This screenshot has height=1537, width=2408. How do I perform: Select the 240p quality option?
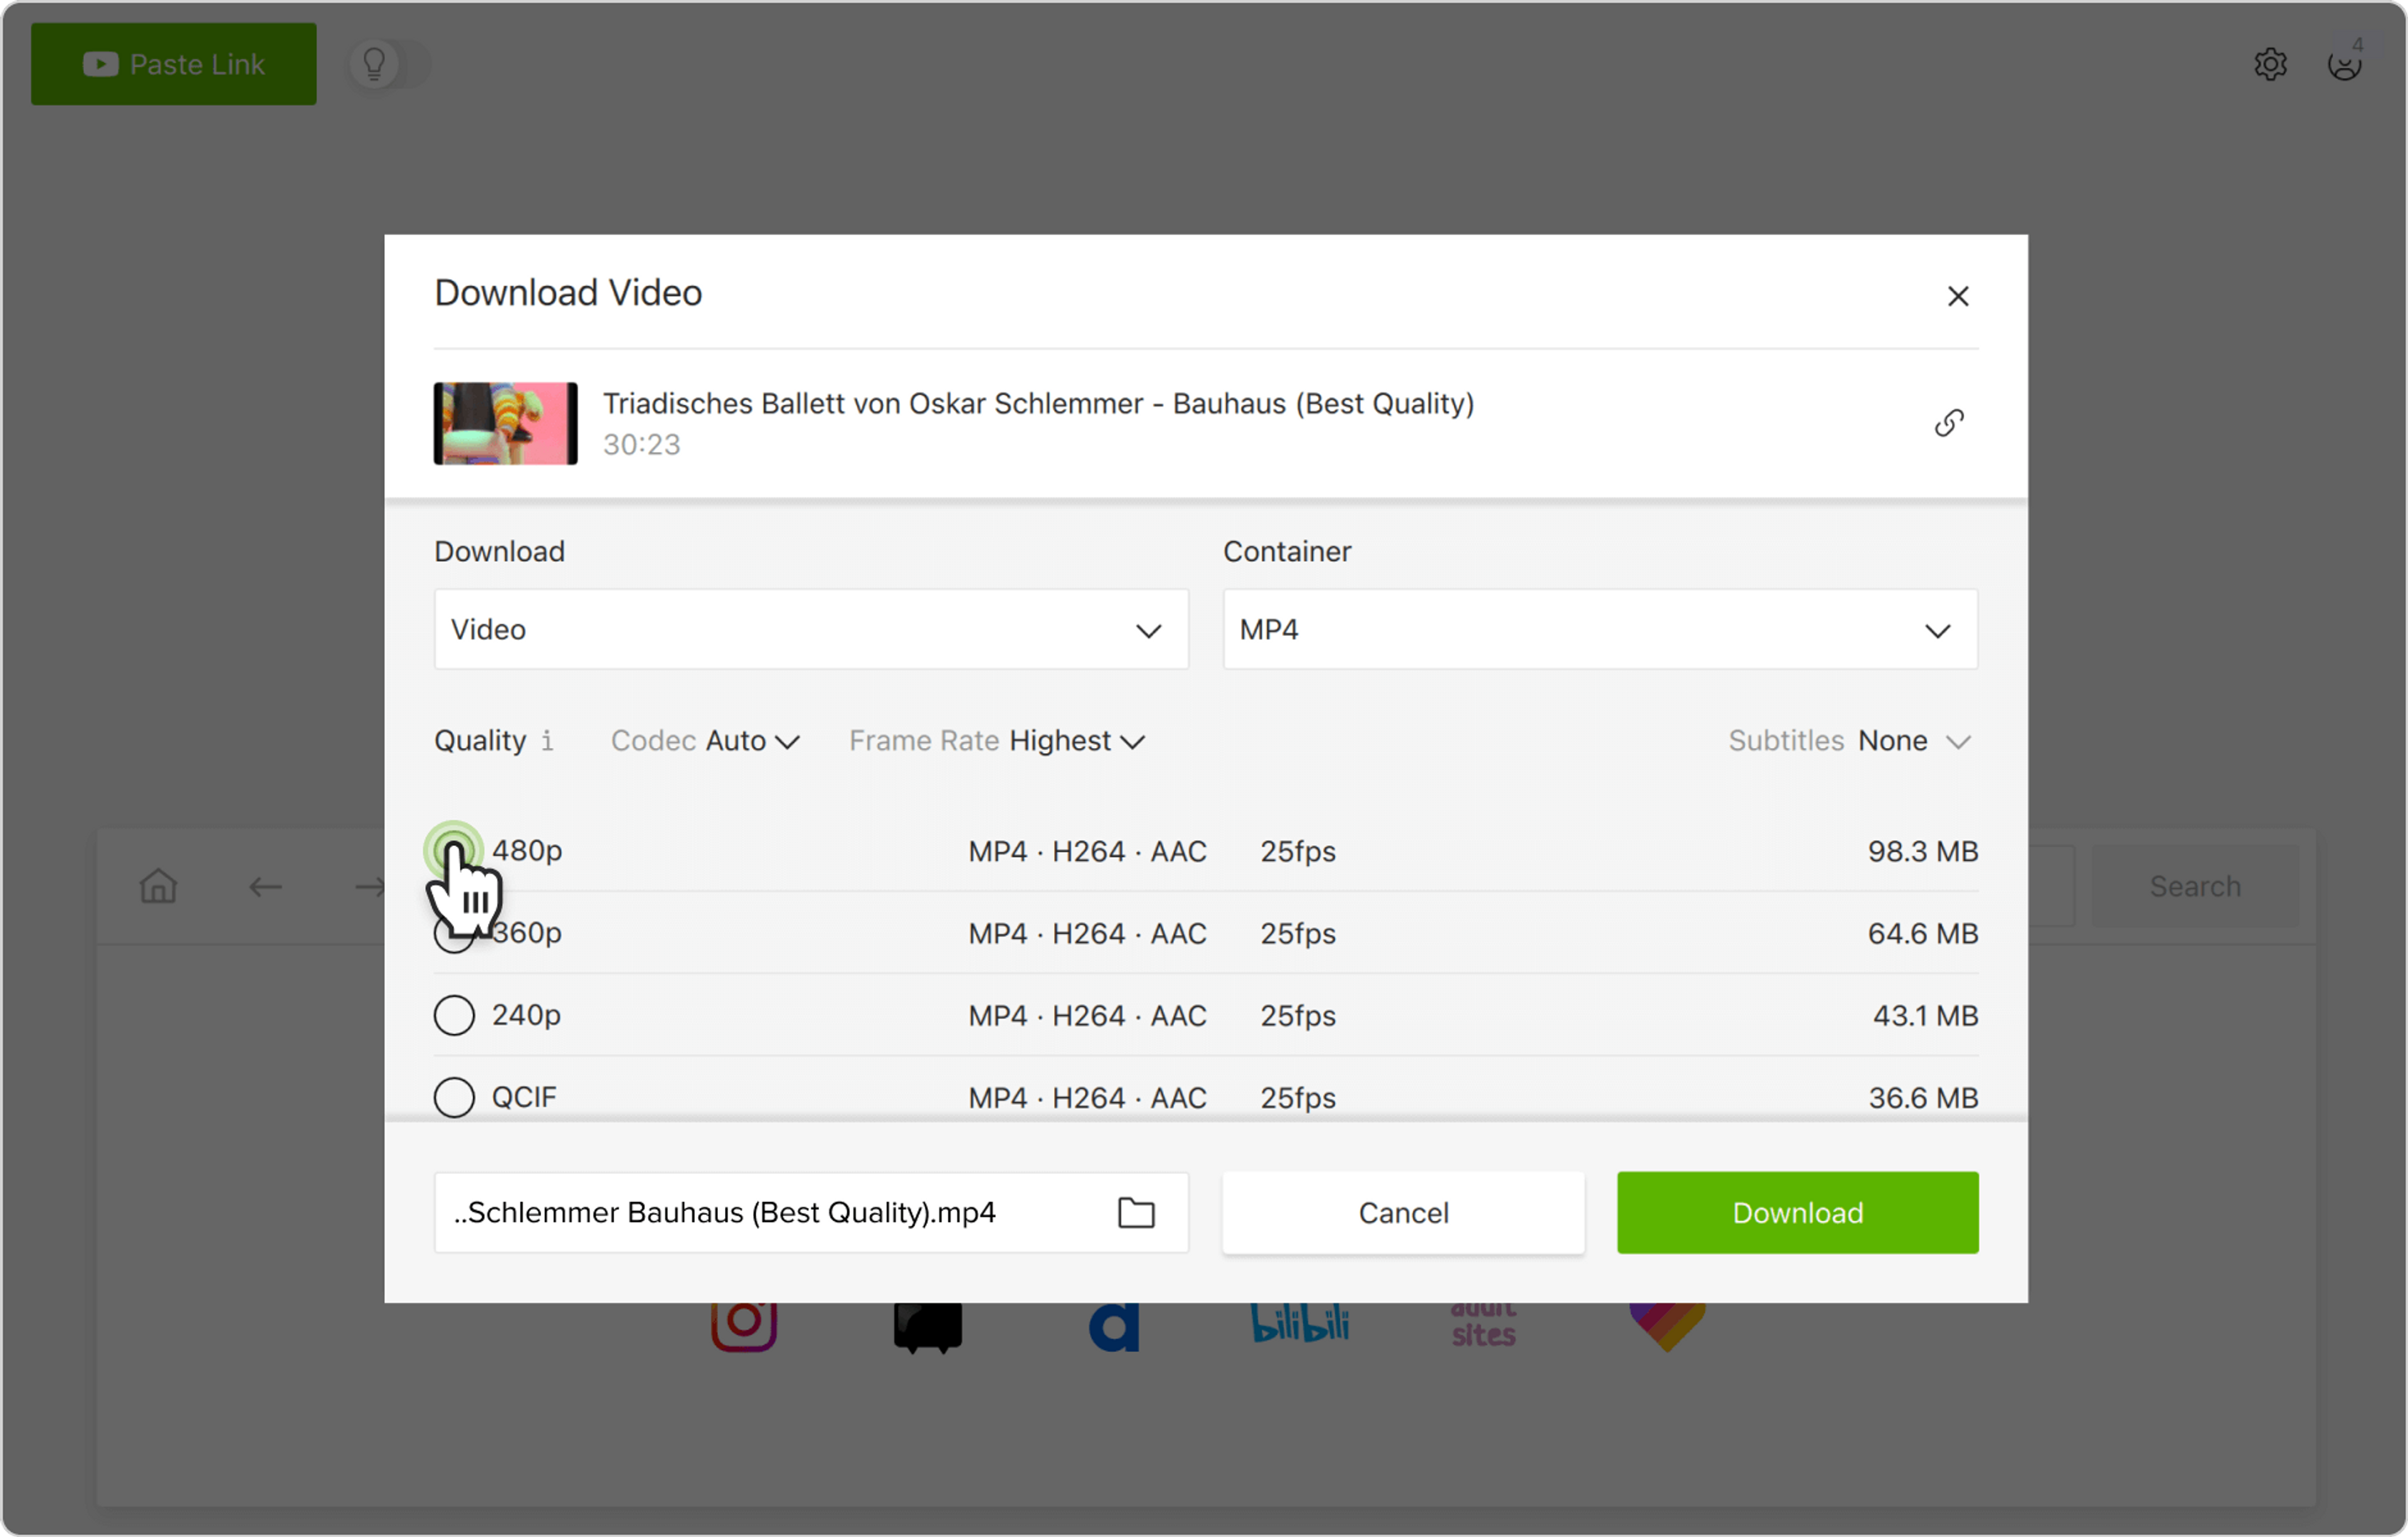click(454, 1015)
